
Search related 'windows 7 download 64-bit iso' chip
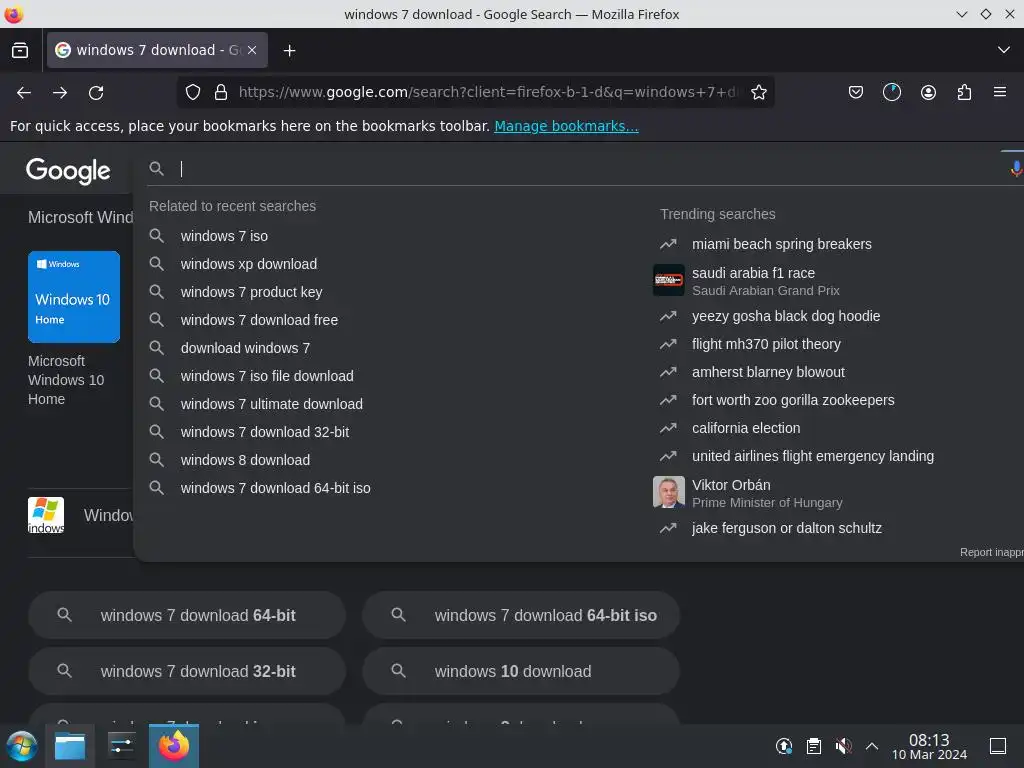[x=521, y=615]
